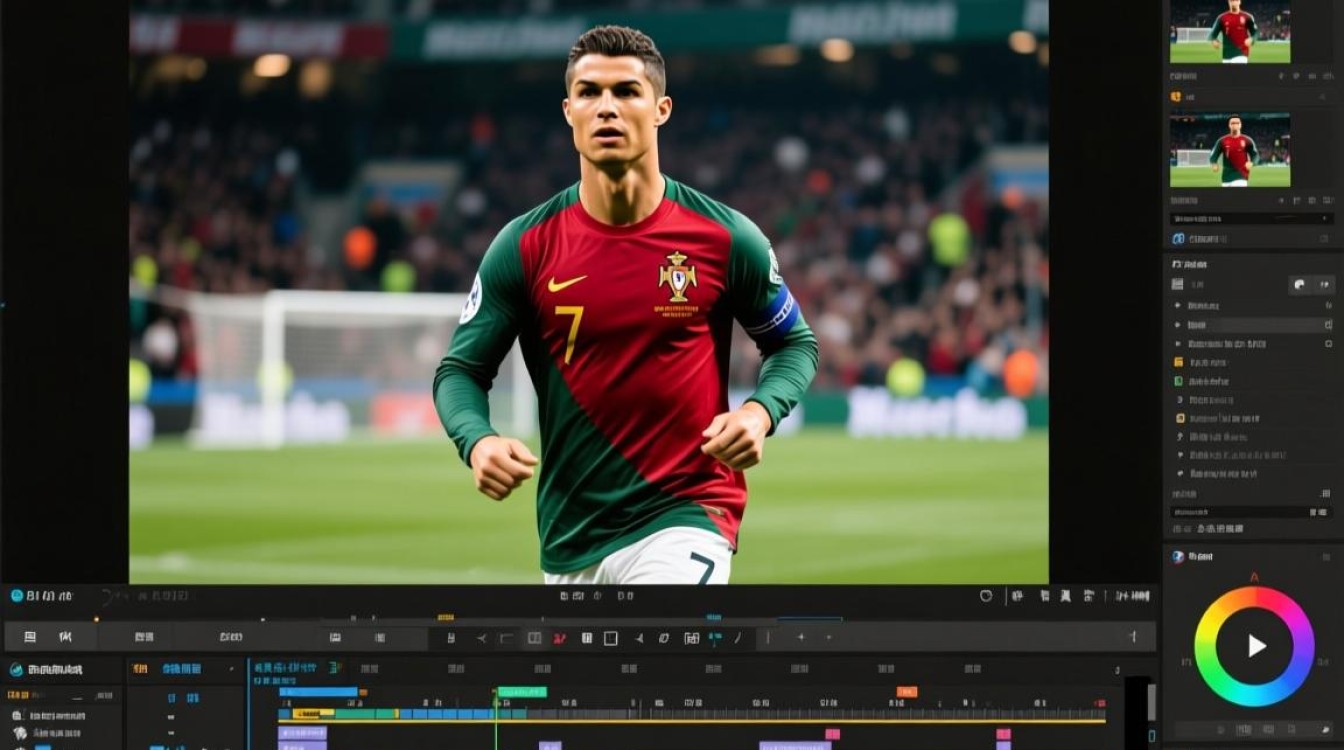Click the green icon in the right panel list
The height and width of the screenshot is (750, 1344).
click(1179, 381)
